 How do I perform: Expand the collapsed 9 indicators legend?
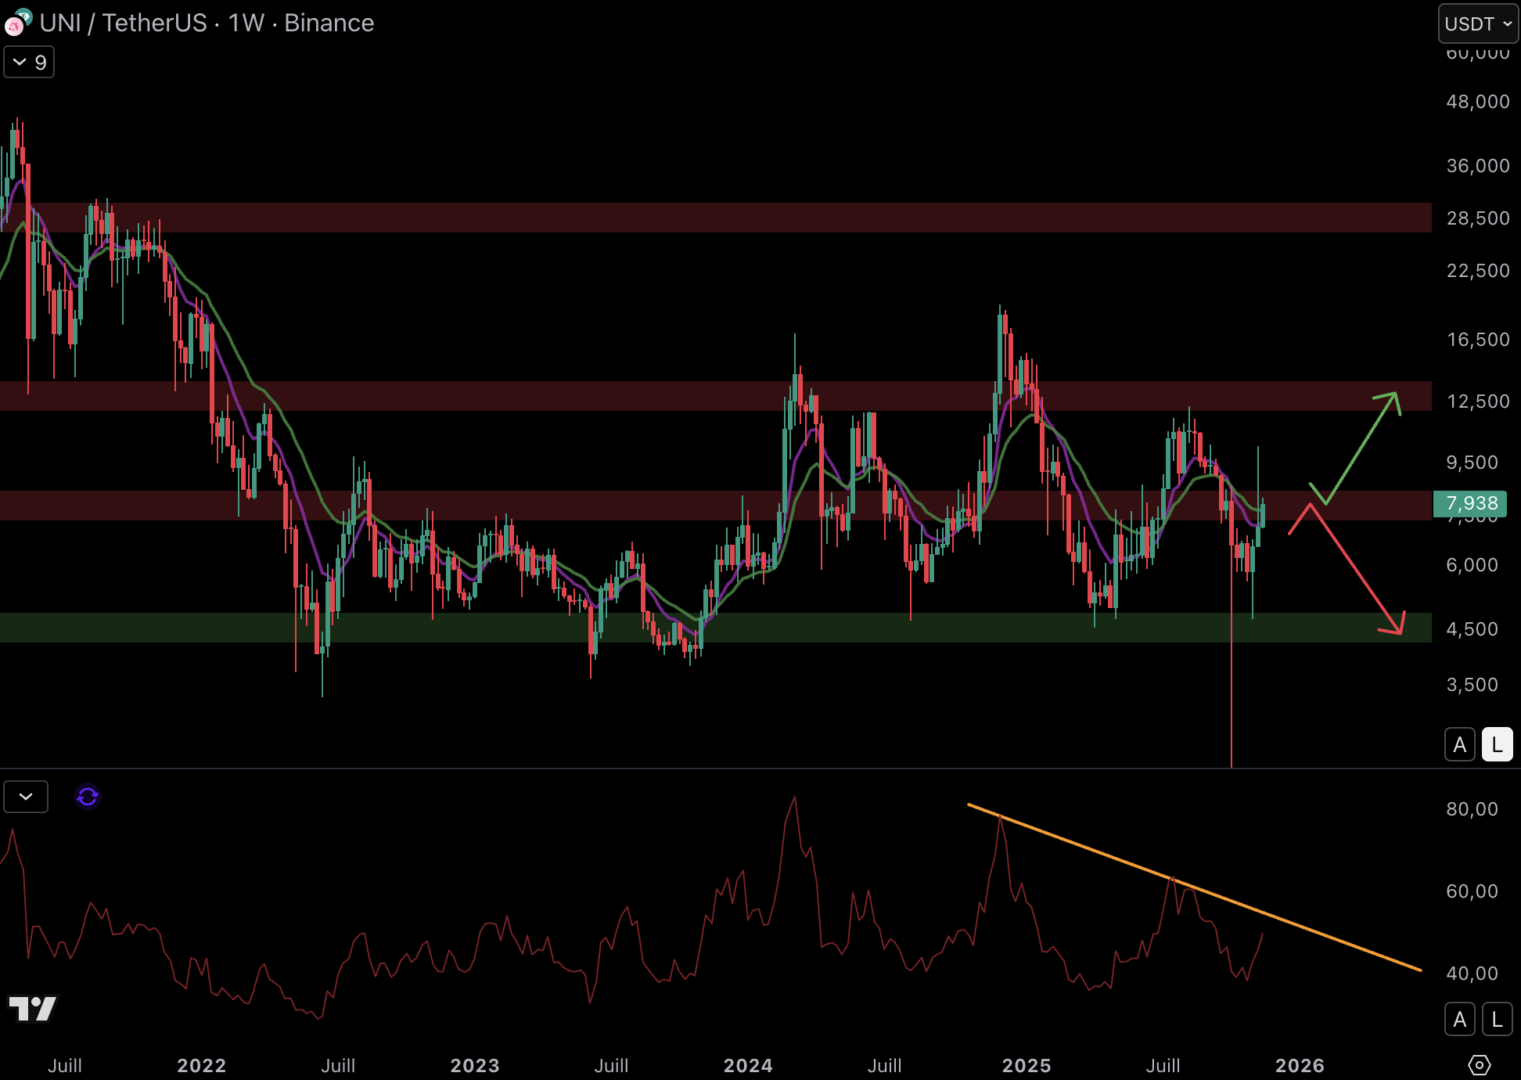pyautogui.click(x=29, y=62)
